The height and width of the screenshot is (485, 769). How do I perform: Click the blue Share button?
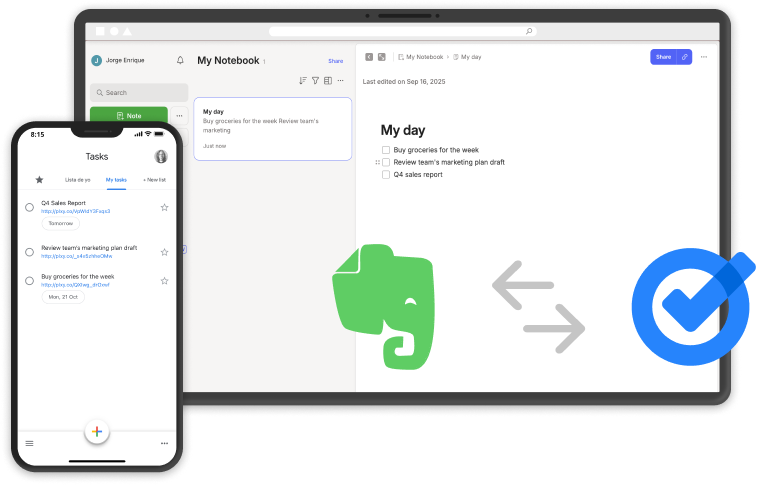[x=663, y=57]
